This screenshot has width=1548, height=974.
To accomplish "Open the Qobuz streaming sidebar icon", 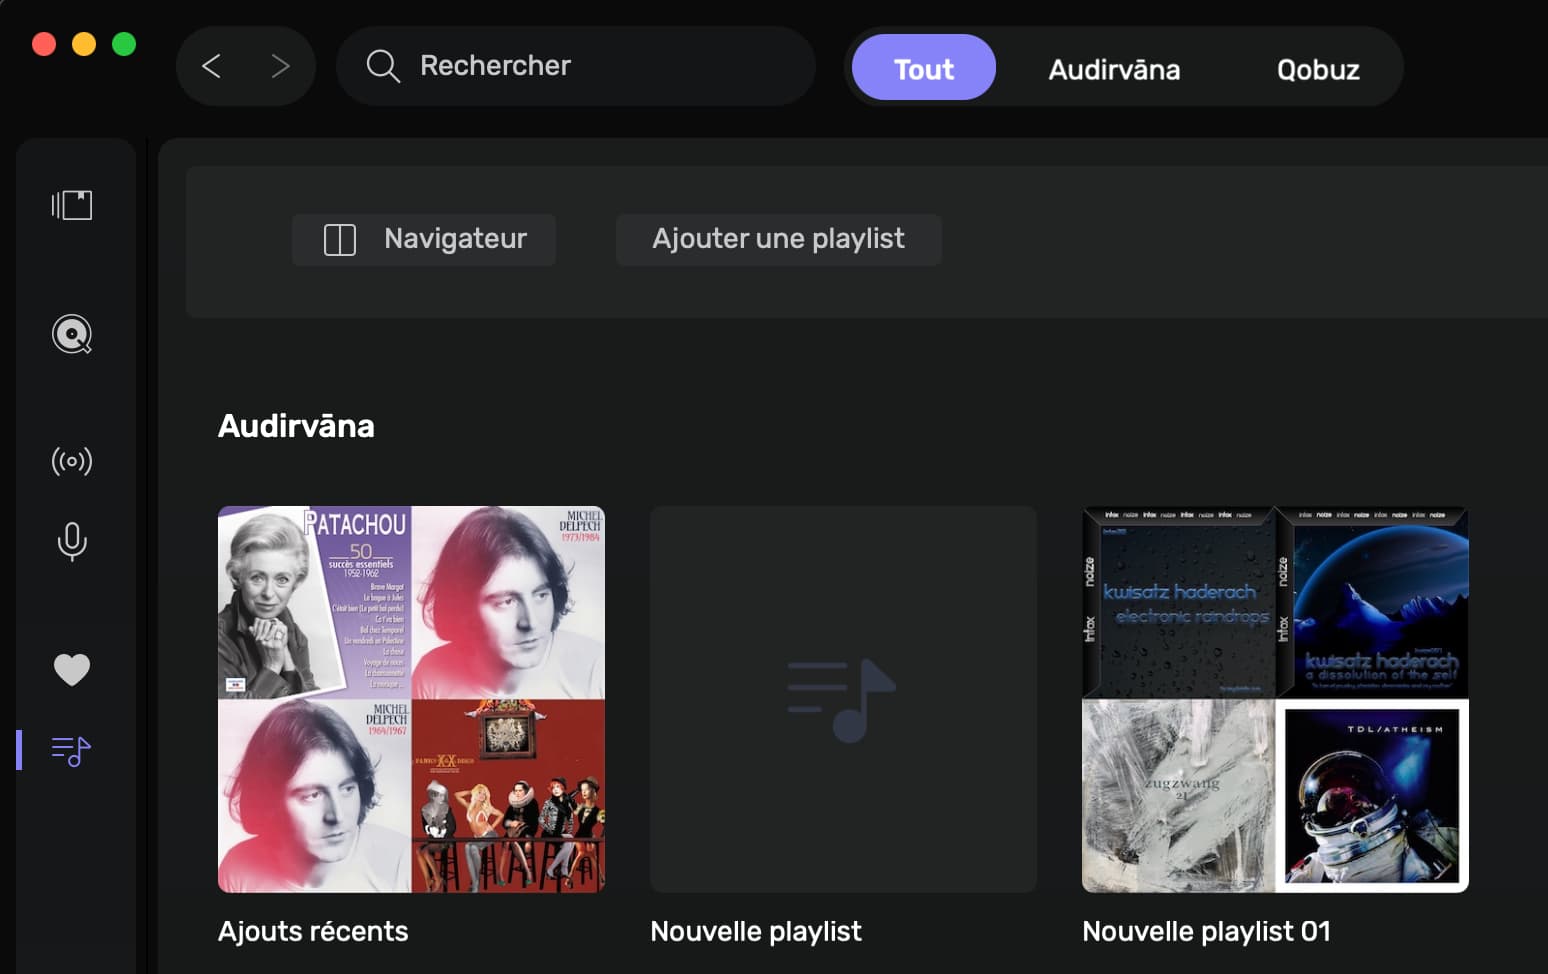I will click(72, 334).
